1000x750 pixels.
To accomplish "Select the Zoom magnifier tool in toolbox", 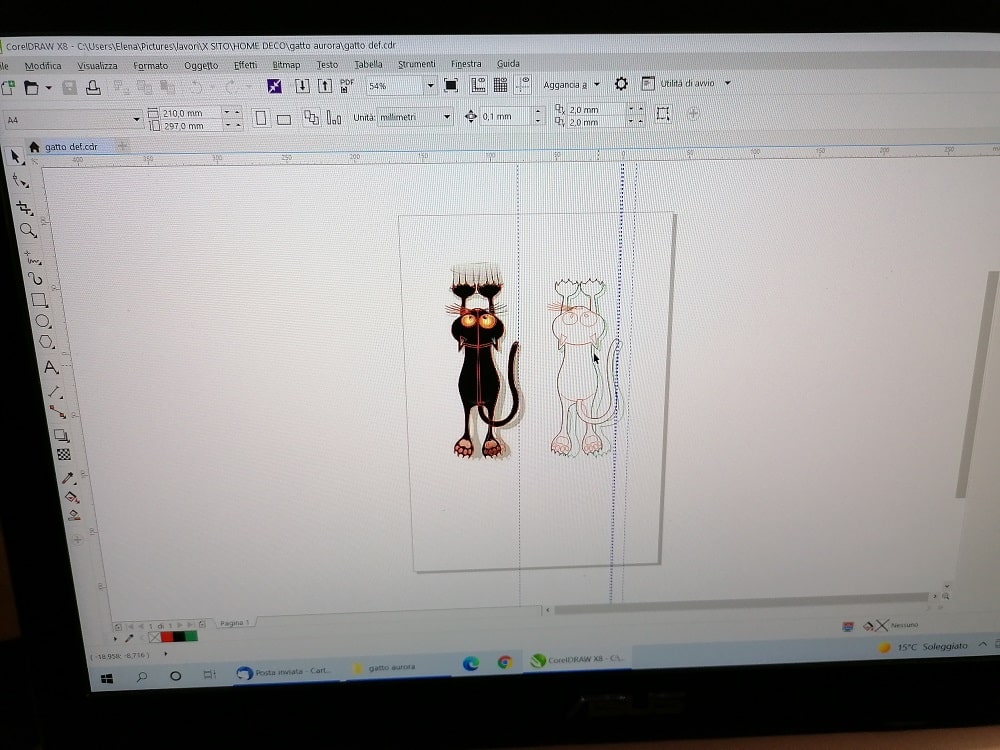I will tap(28, 230).
